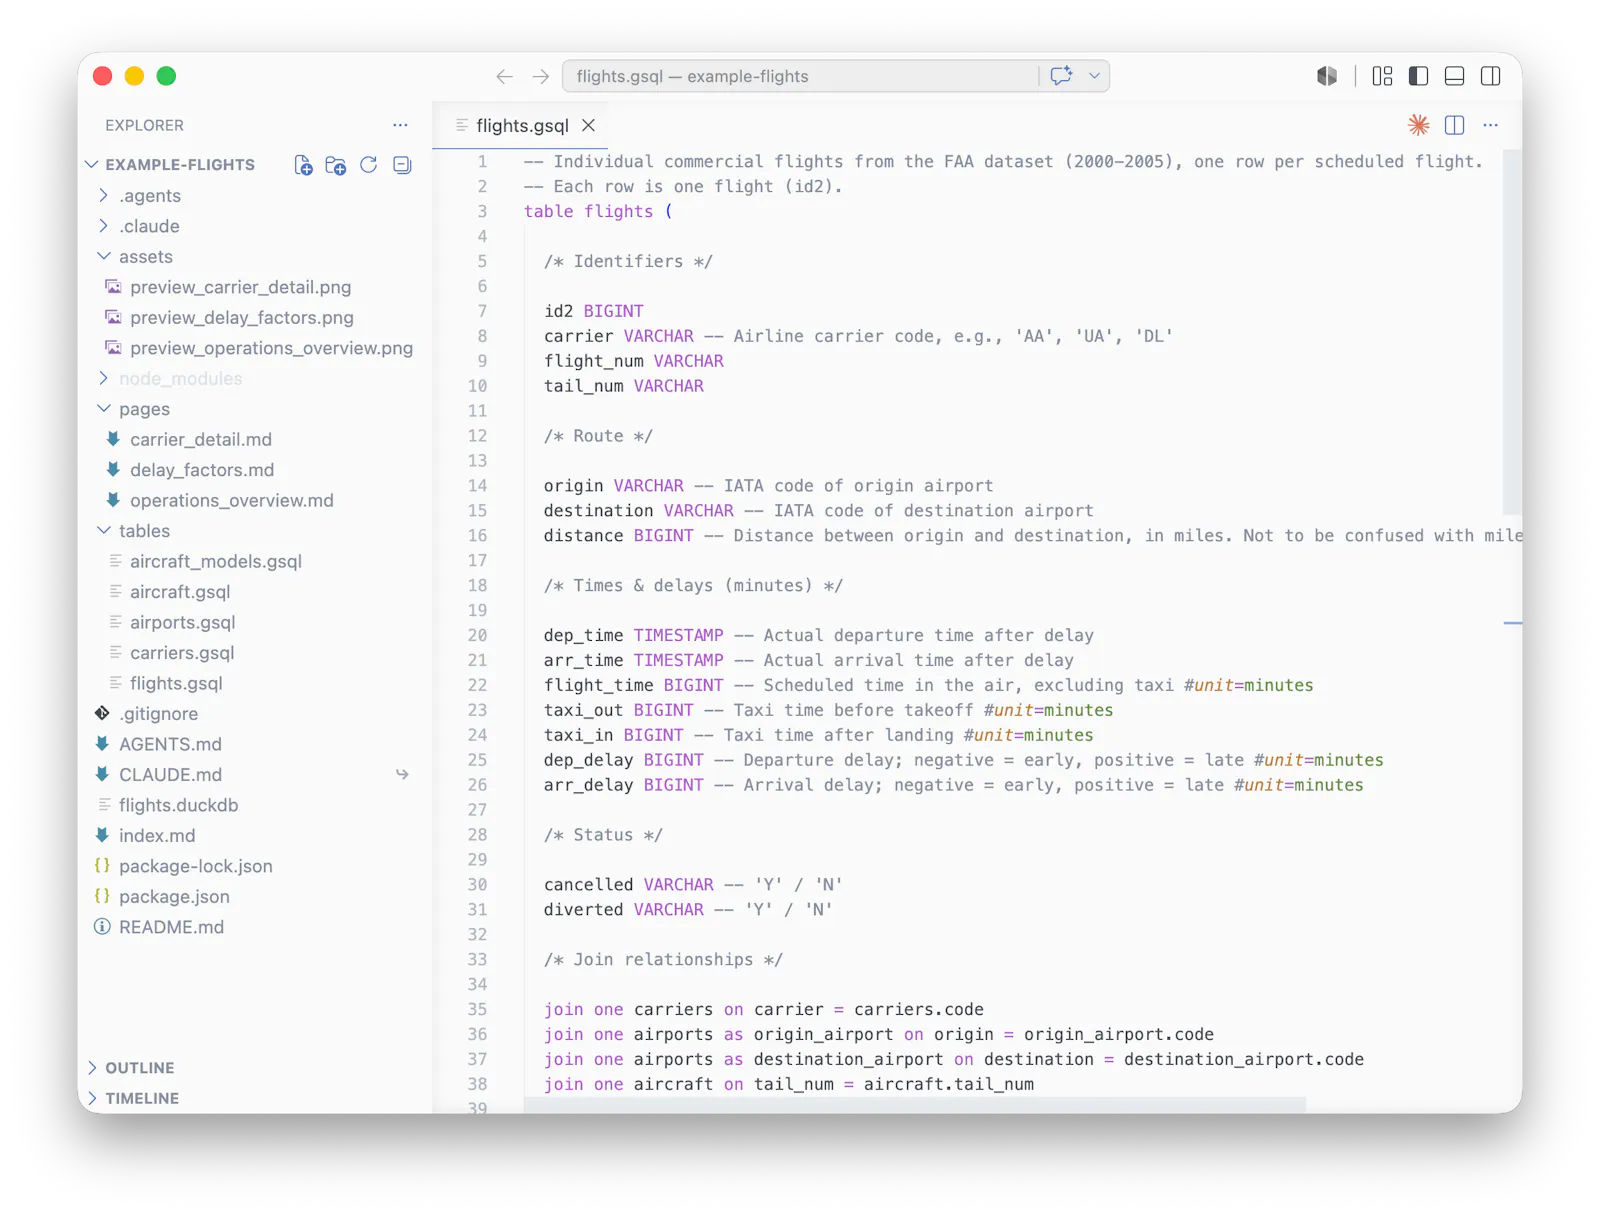Toggle primary side bar visibility

tap(1419, 76)
